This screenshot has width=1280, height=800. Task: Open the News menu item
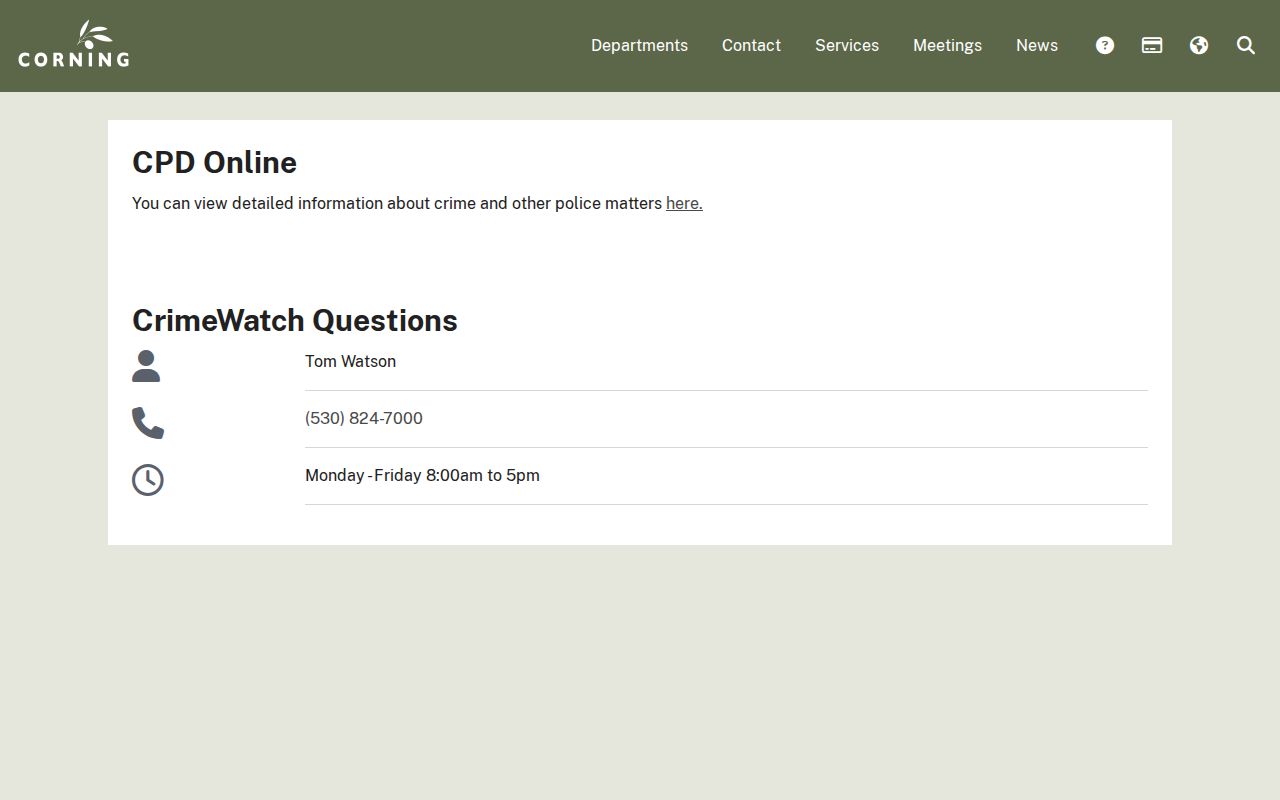1037,45
